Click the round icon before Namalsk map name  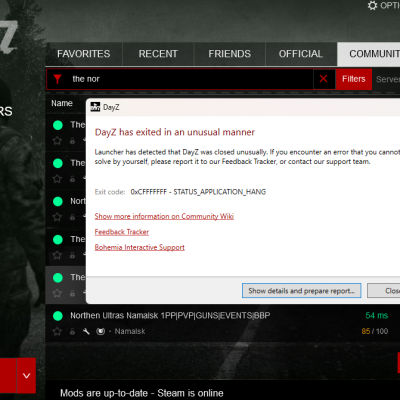[101, 331]
